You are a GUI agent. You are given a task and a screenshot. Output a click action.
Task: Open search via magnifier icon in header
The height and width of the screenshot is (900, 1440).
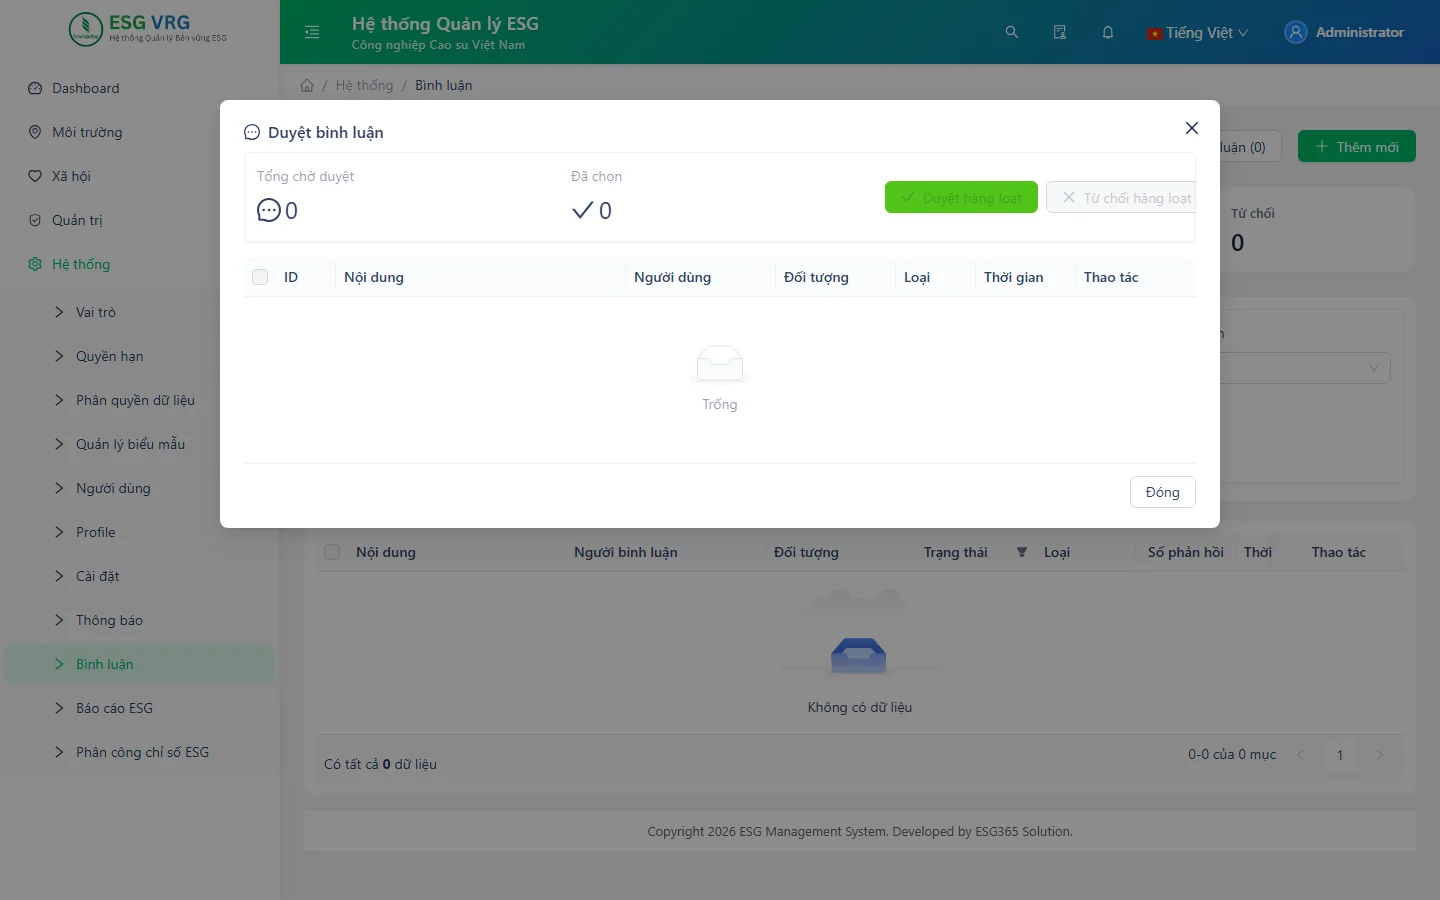1012,32
